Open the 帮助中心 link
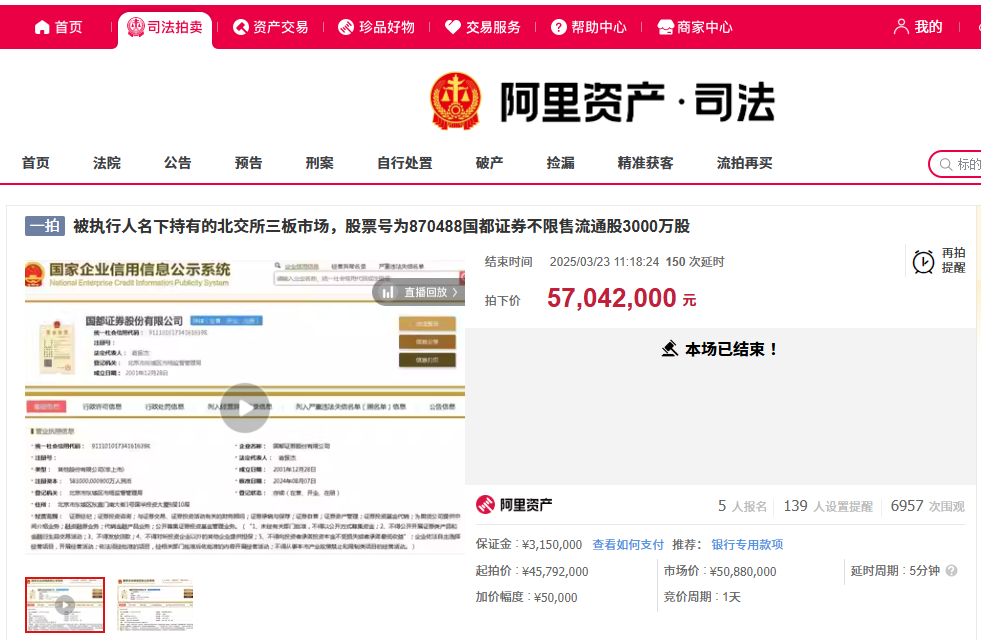981x640 pixels. click(599, 27)
